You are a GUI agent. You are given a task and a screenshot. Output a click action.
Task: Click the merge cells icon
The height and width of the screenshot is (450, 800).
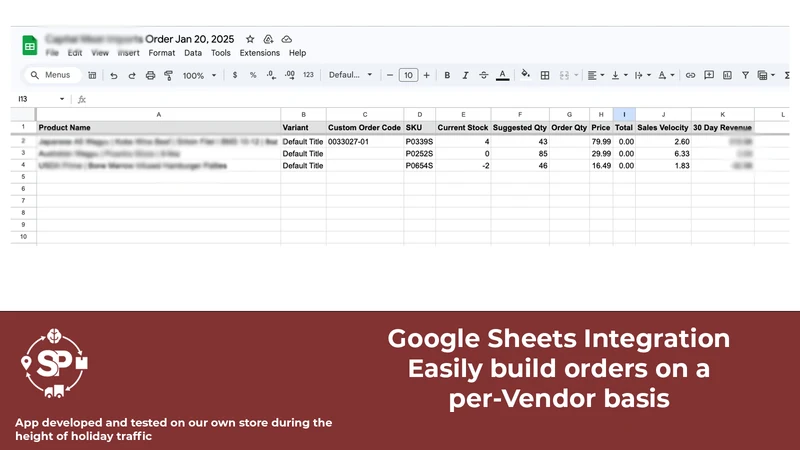point(564,76)
